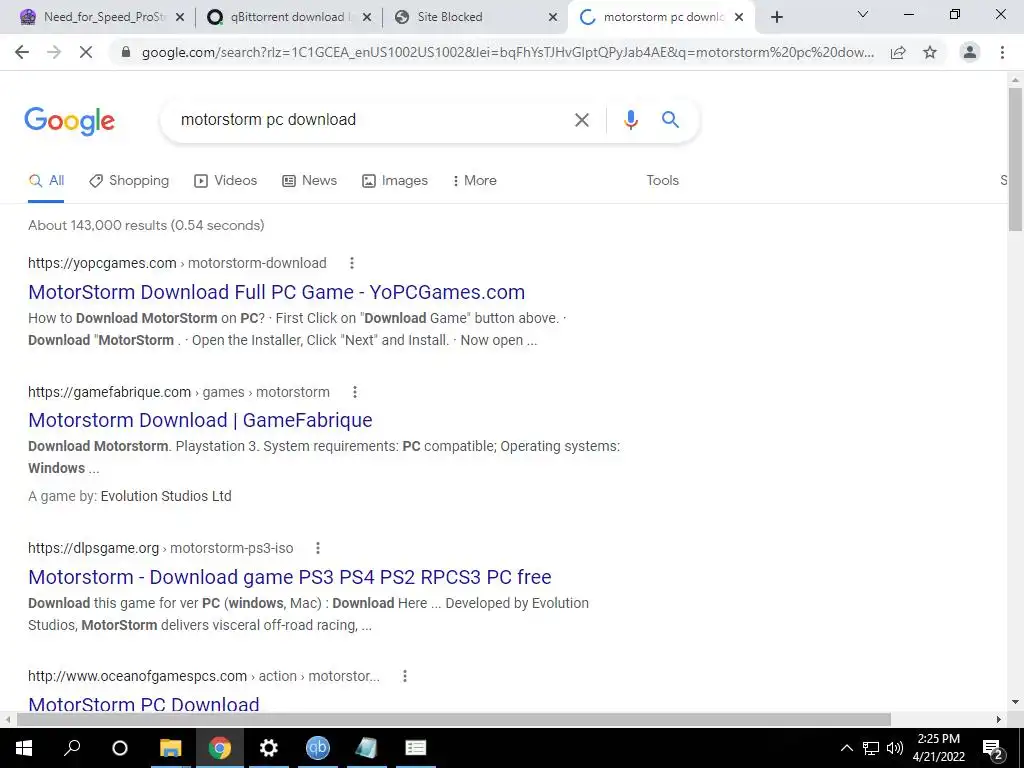Open Cortana circle in taskbar
Screen dimensions: 1024x768
[x=120, y=748]
